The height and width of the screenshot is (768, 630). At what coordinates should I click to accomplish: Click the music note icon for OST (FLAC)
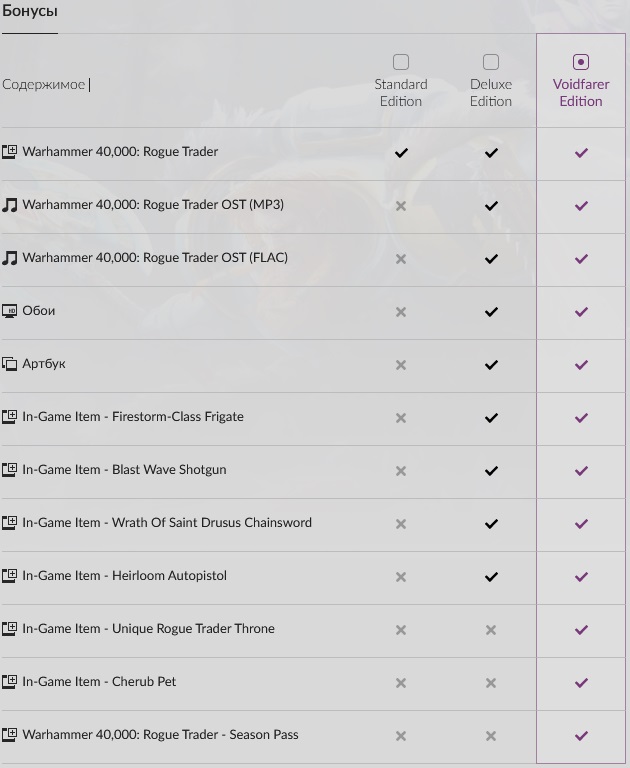click(x=10, y=258)
